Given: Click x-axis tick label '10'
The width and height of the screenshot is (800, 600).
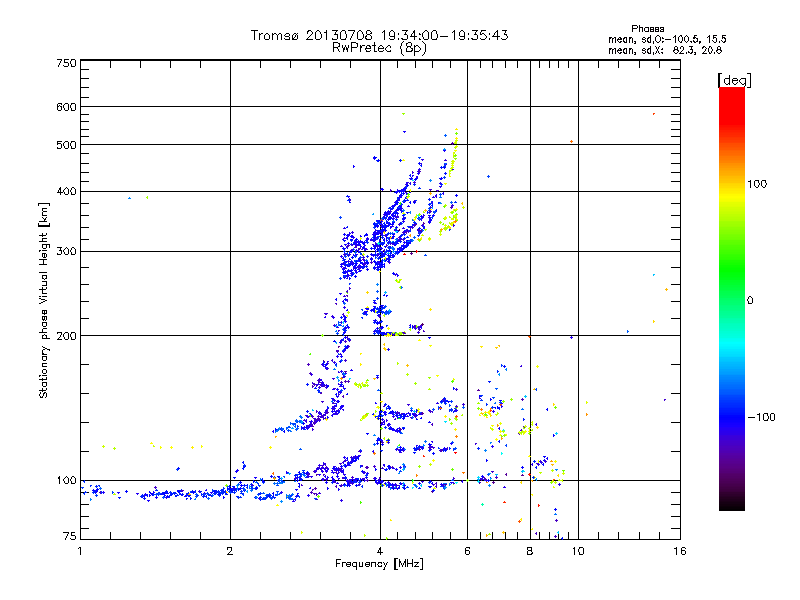Looking at the screenshot, I should click(578, 551).
